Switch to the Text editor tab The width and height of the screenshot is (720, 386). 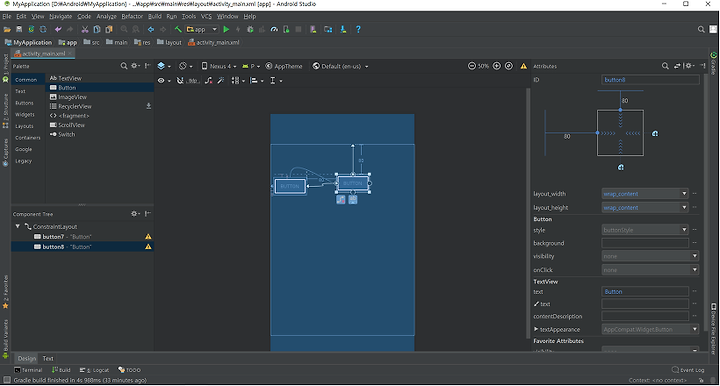[48, 358]
